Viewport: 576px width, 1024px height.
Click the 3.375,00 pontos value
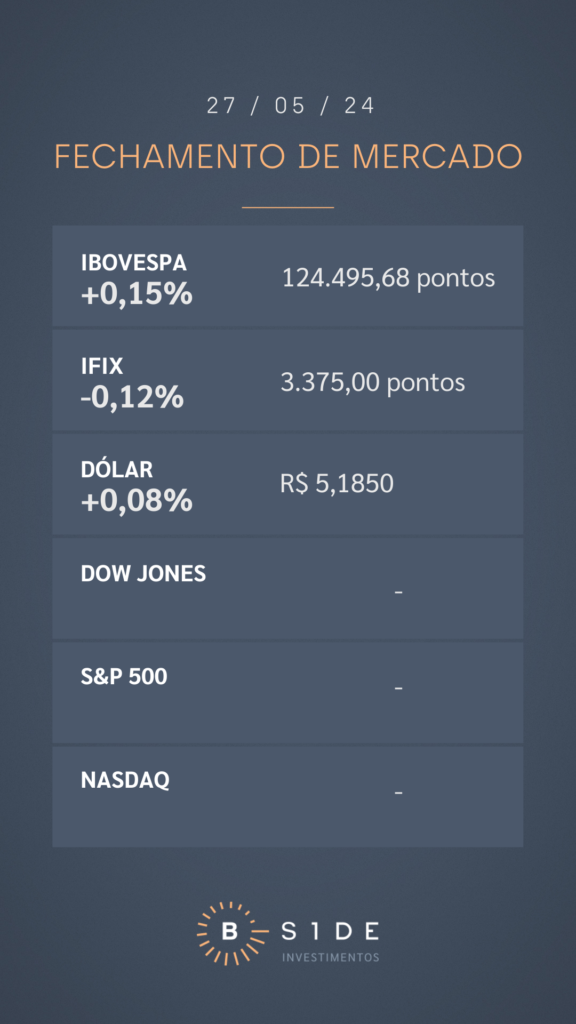pyautogui.click(x=373, y=382)
